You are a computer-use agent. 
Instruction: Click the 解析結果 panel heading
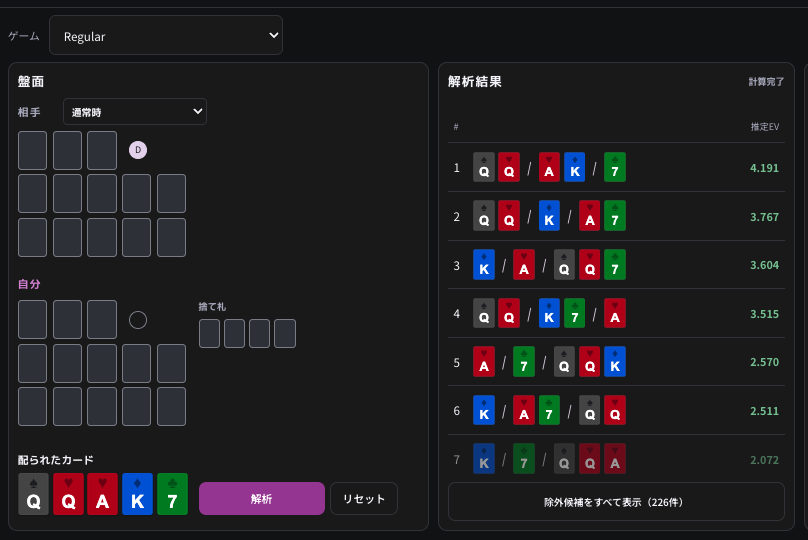click(x=475, y=81)
